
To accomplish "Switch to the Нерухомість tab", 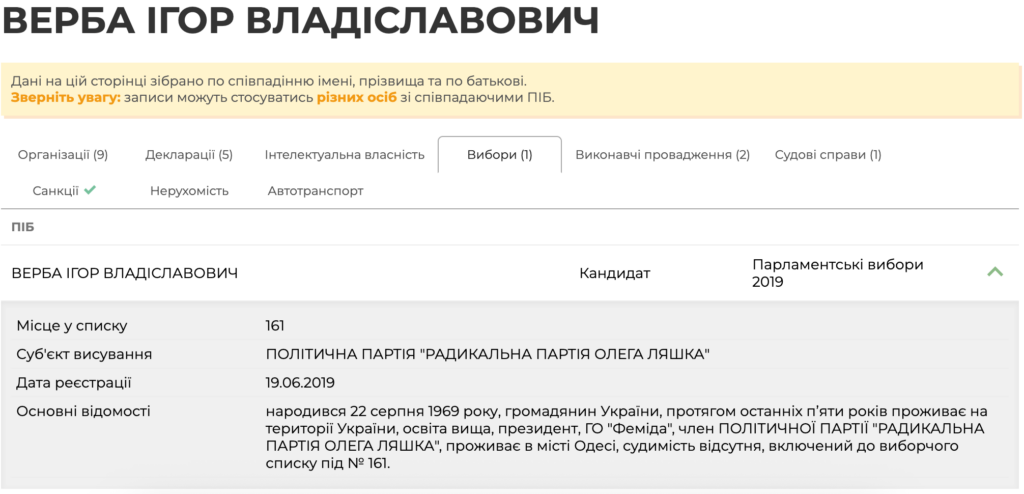I will click(189, 191).
